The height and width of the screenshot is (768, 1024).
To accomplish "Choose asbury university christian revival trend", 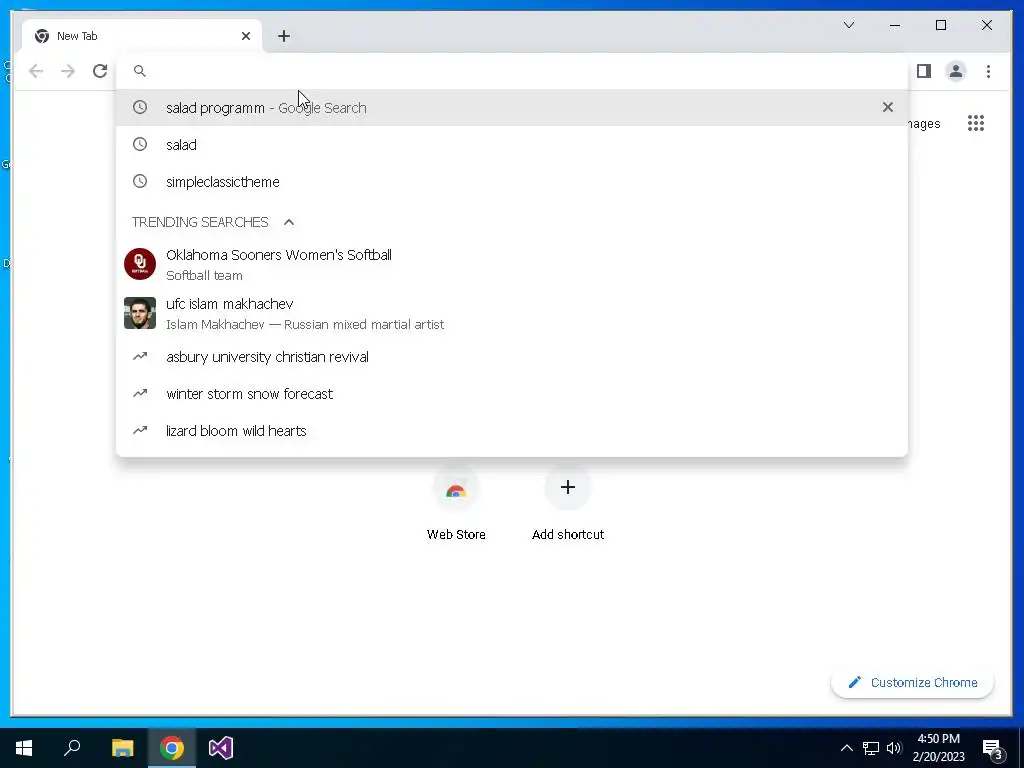I will tap(511, 357).
